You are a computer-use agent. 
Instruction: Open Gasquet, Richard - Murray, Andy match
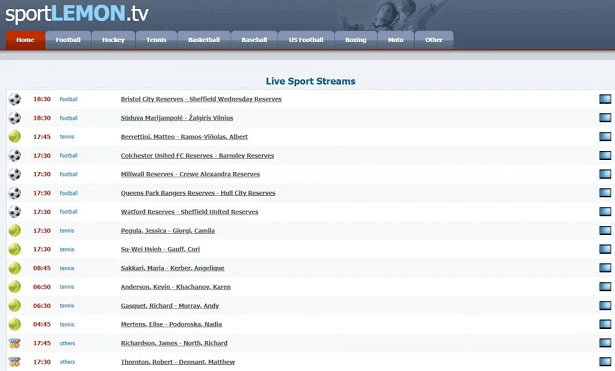170,306
